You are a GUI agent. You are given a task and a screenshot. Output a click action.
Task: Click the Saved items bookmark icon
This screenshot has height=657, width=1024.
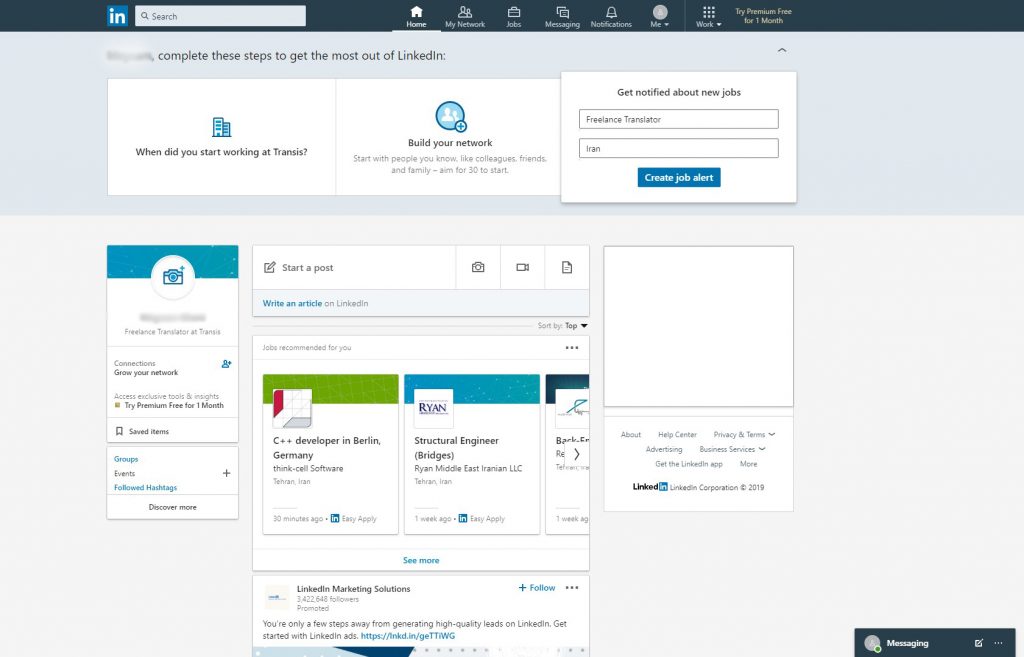119,431
